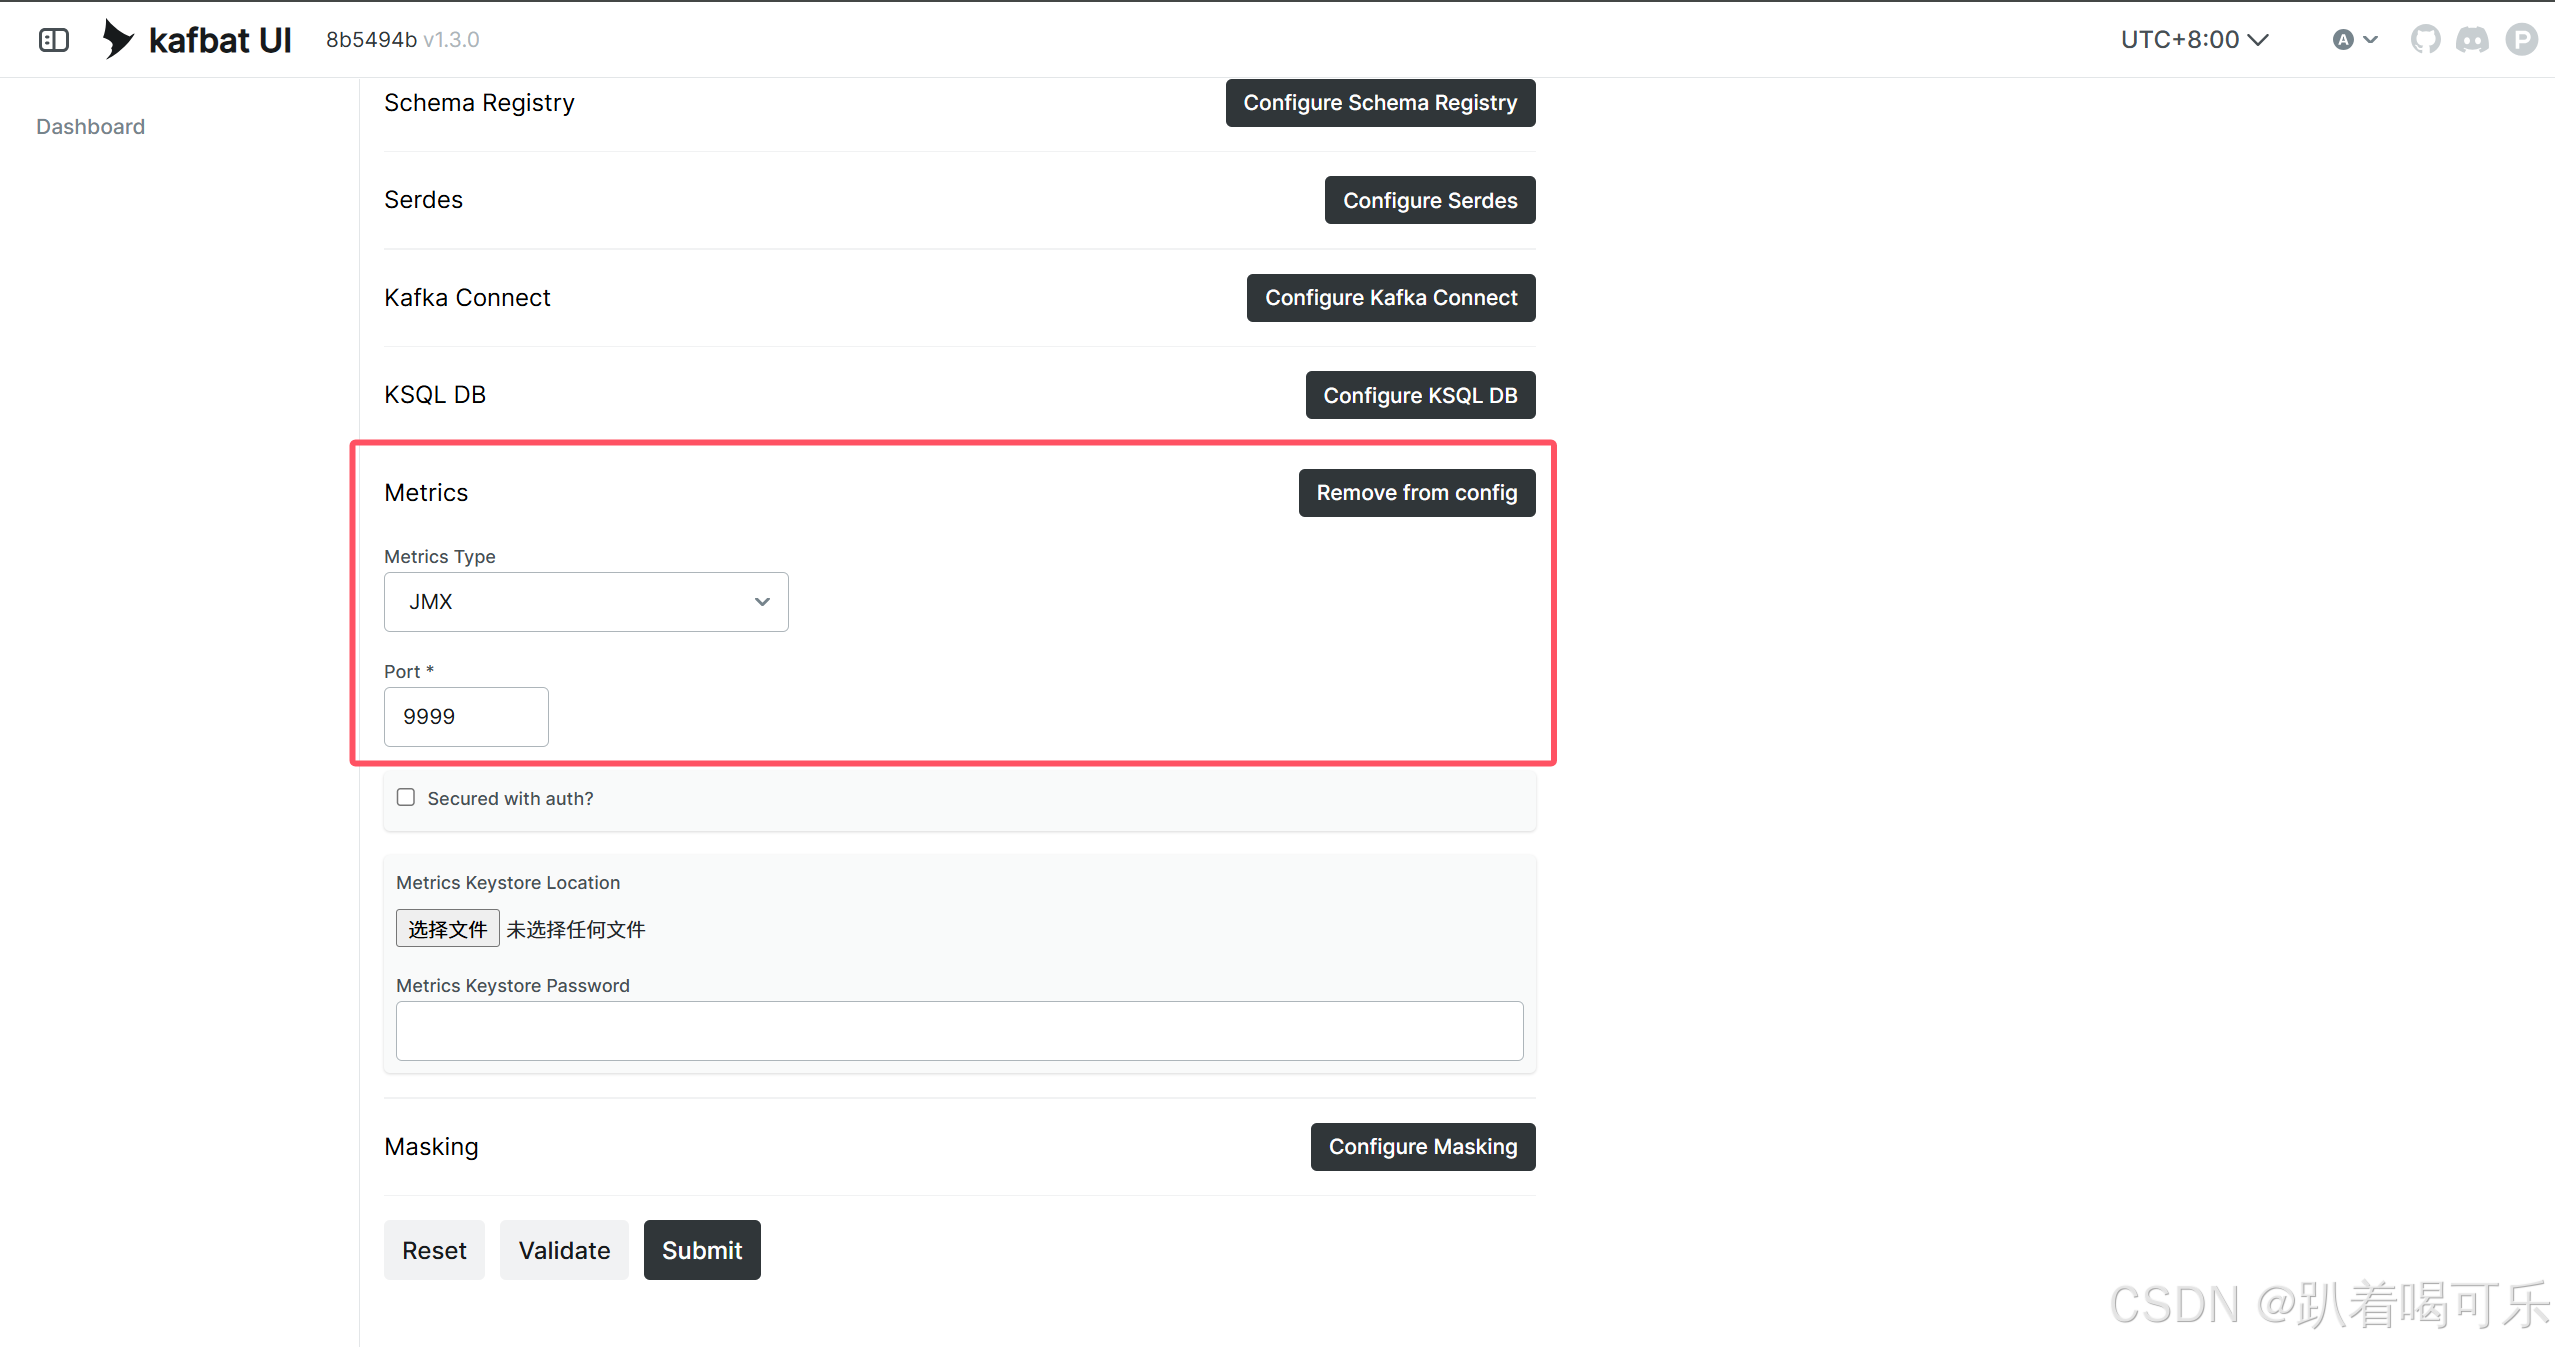The image size is (2555, 1347).
Task: Click Configure Schema Registry button
Action: point(1380,103)
